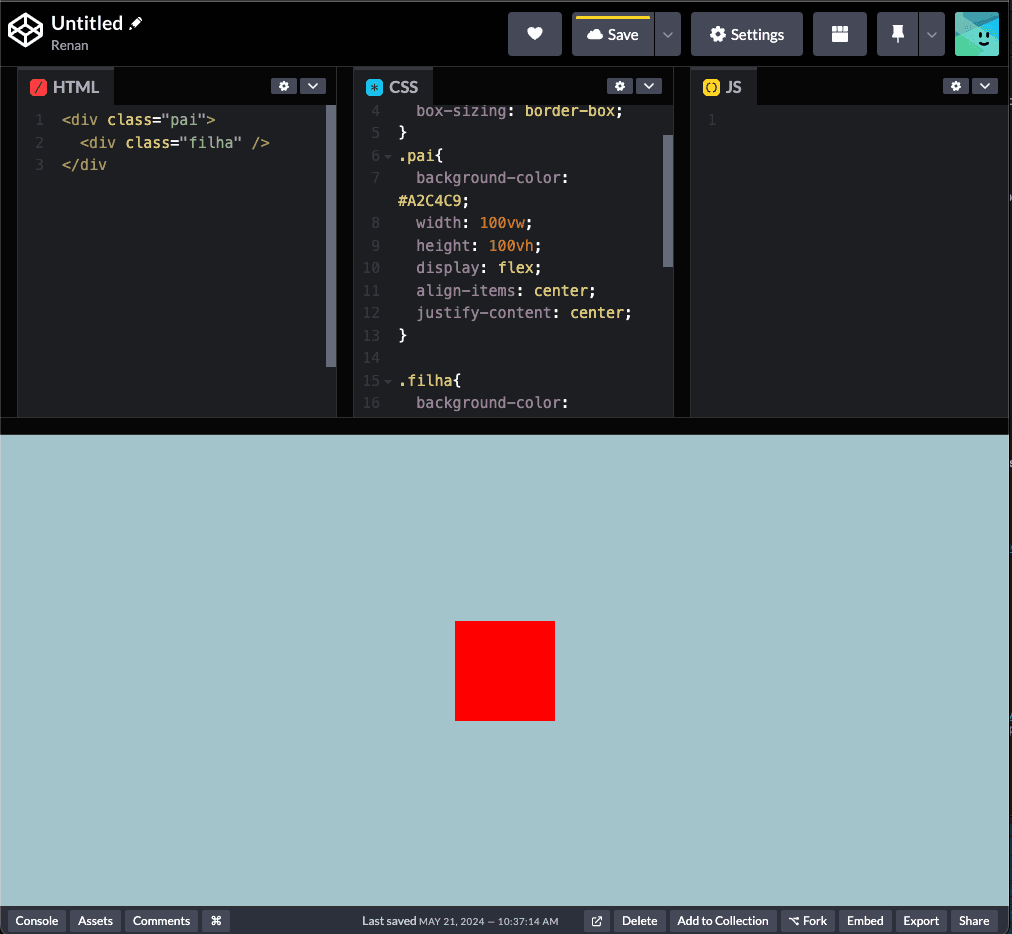Love this pen with the heart button
Viewport: 1012px width, 934px height.
click(534, 34)
